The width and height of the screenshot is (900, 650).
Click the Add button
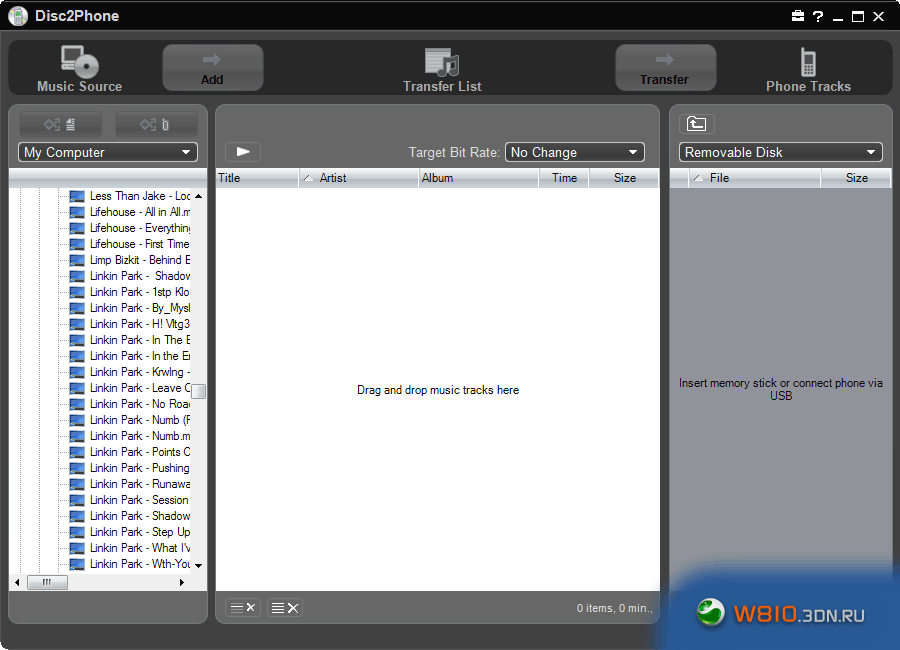pos(212,68)
